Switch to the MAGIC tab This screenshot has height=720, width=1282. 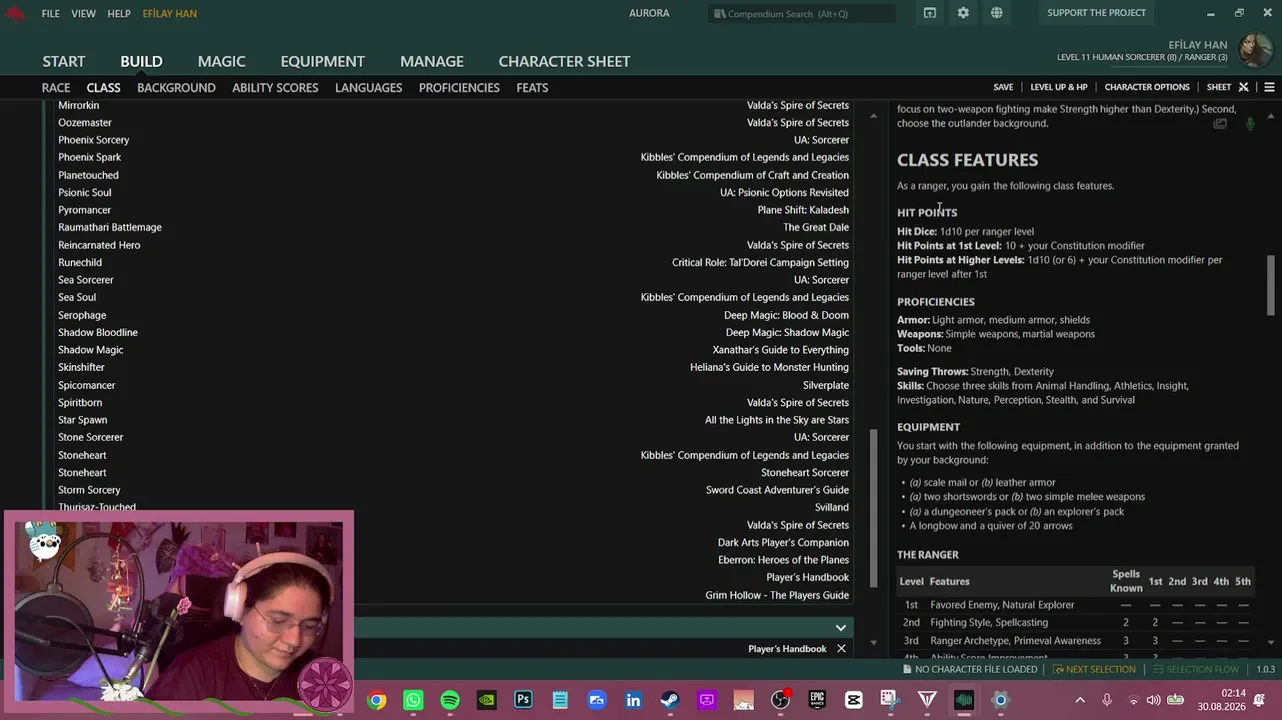[221, 61]
